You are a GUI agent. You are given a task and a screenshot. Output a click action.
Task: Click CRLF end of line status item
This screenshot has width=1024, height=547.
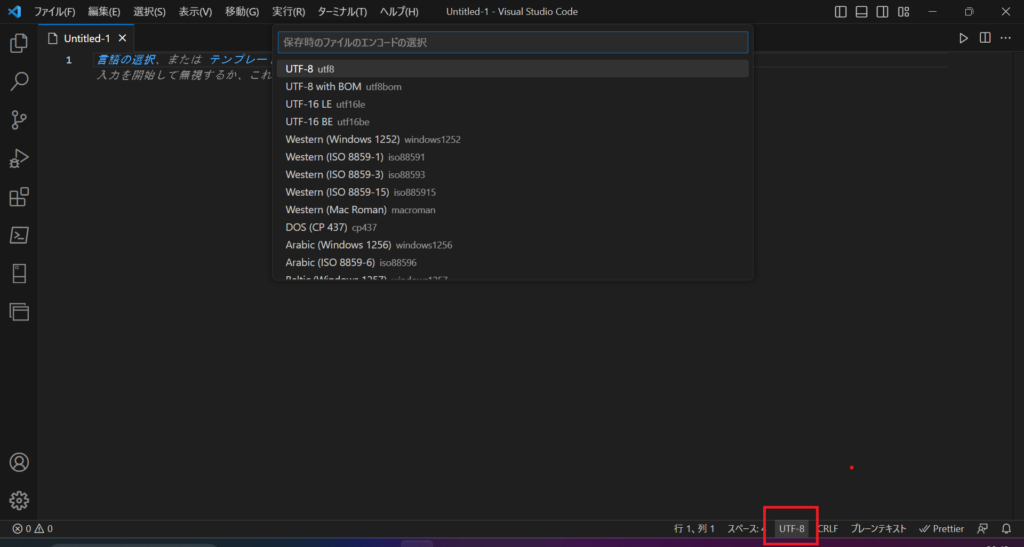point(827,529)
